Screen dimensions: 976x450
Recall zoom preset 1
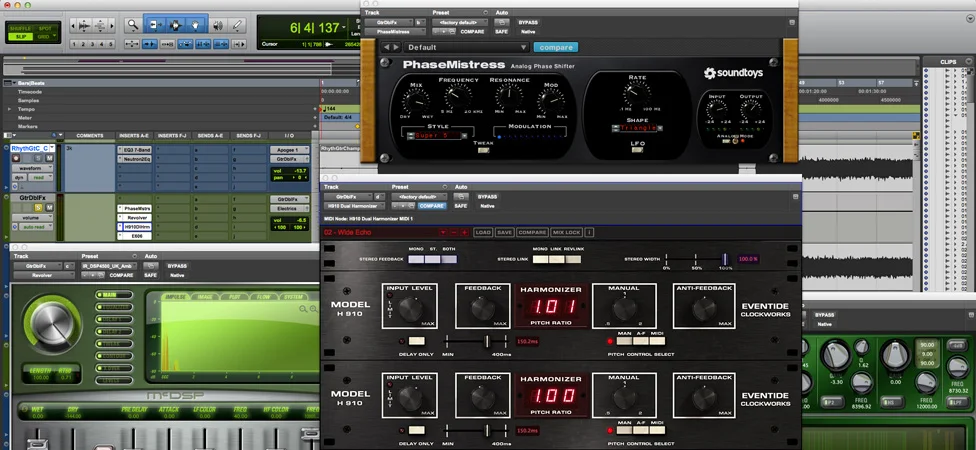click(x=74, y=44)
